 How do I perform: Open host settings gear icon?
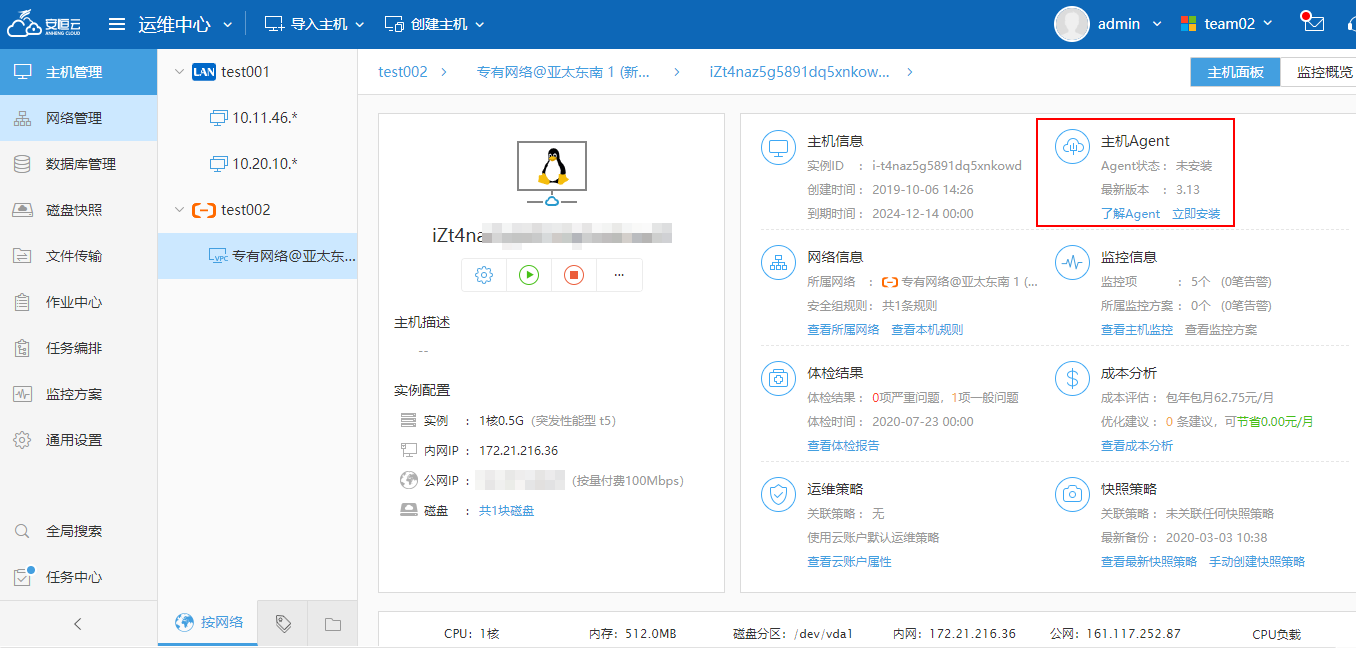484,274
